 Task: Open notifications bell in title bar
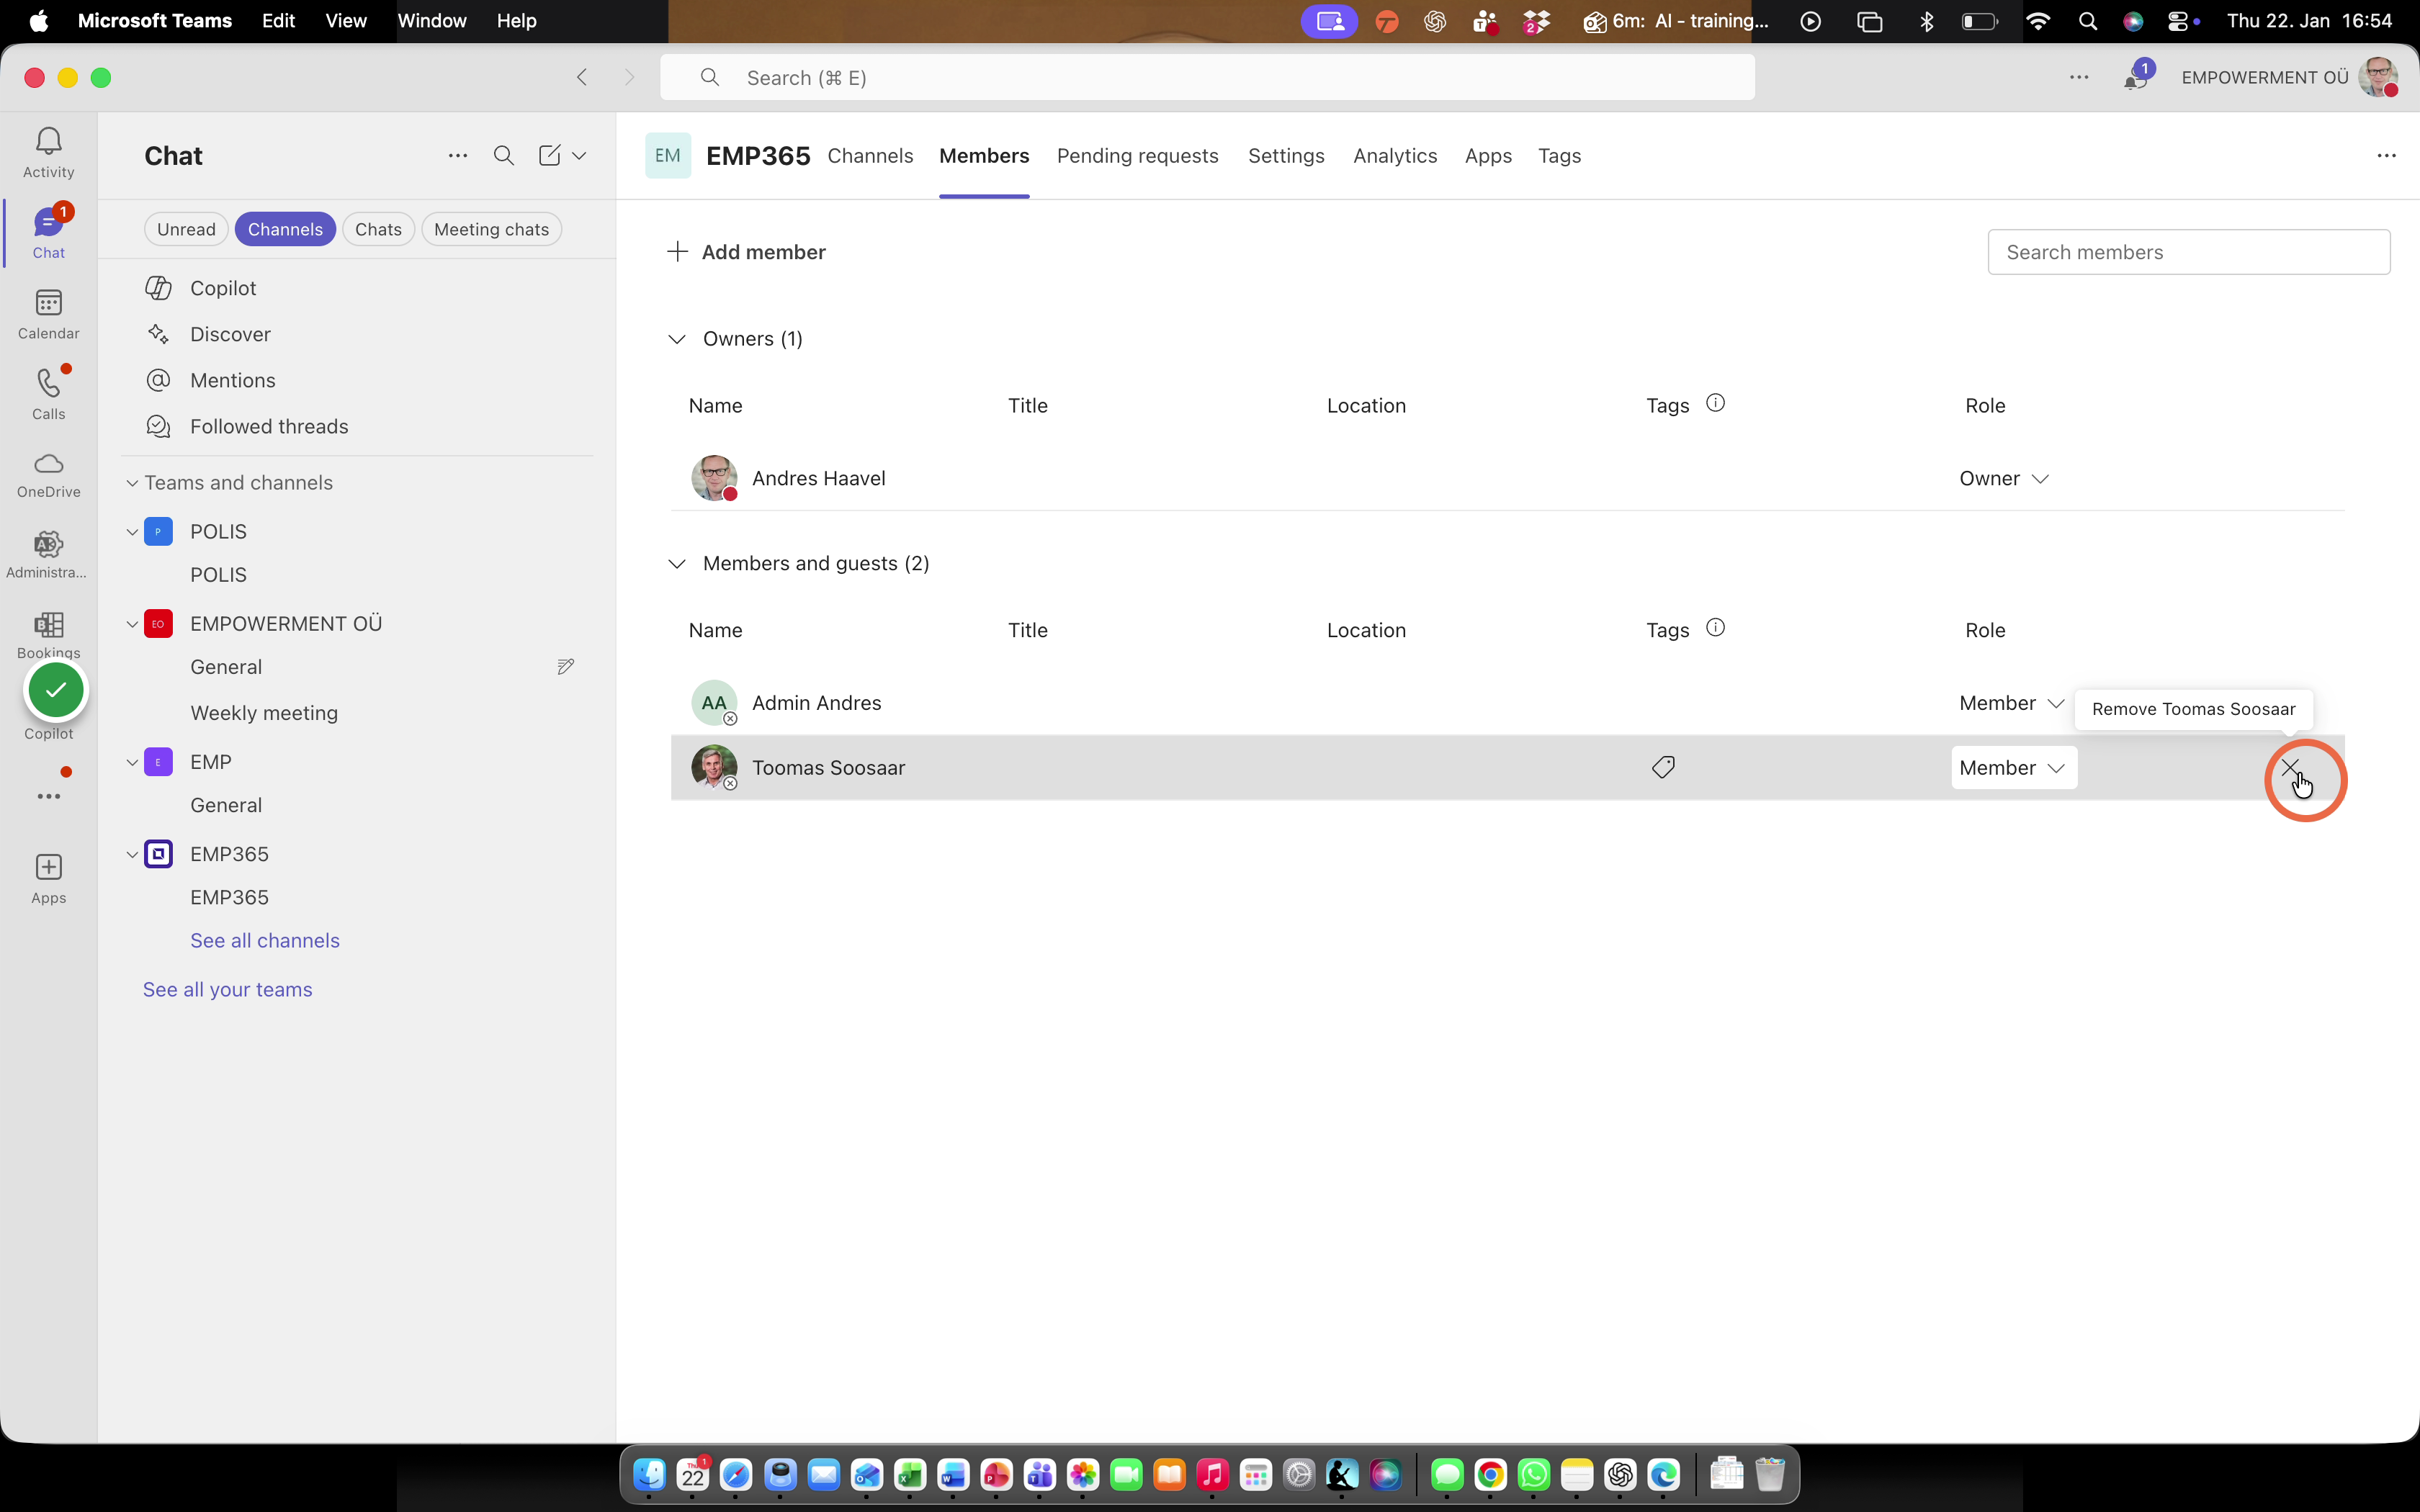pyautogui.click(x=2135, y=77)
